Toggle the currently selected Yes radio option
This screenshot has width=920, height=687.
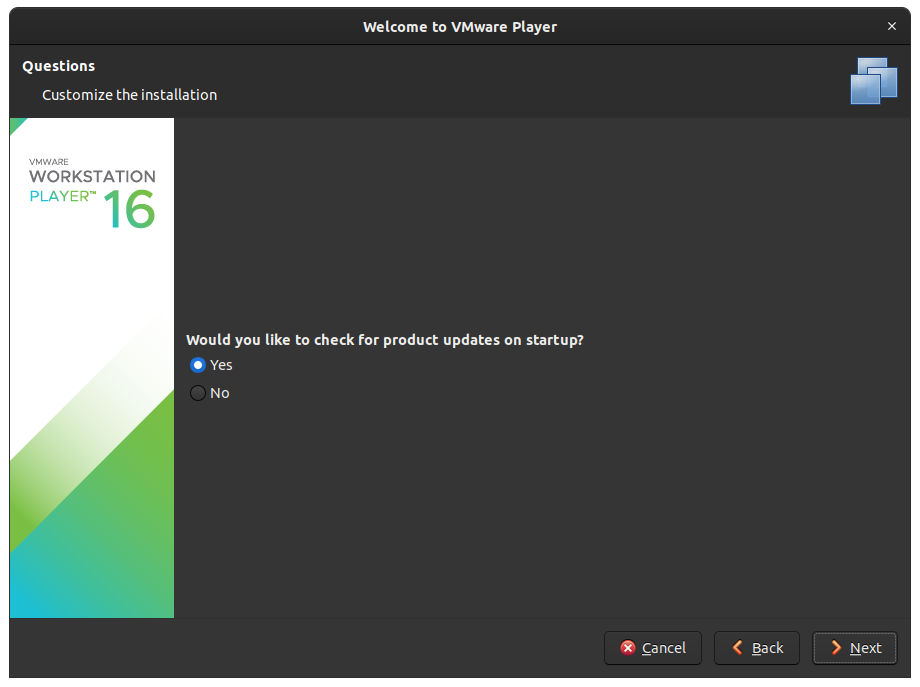pyautogui.click(x=198, y=365)
